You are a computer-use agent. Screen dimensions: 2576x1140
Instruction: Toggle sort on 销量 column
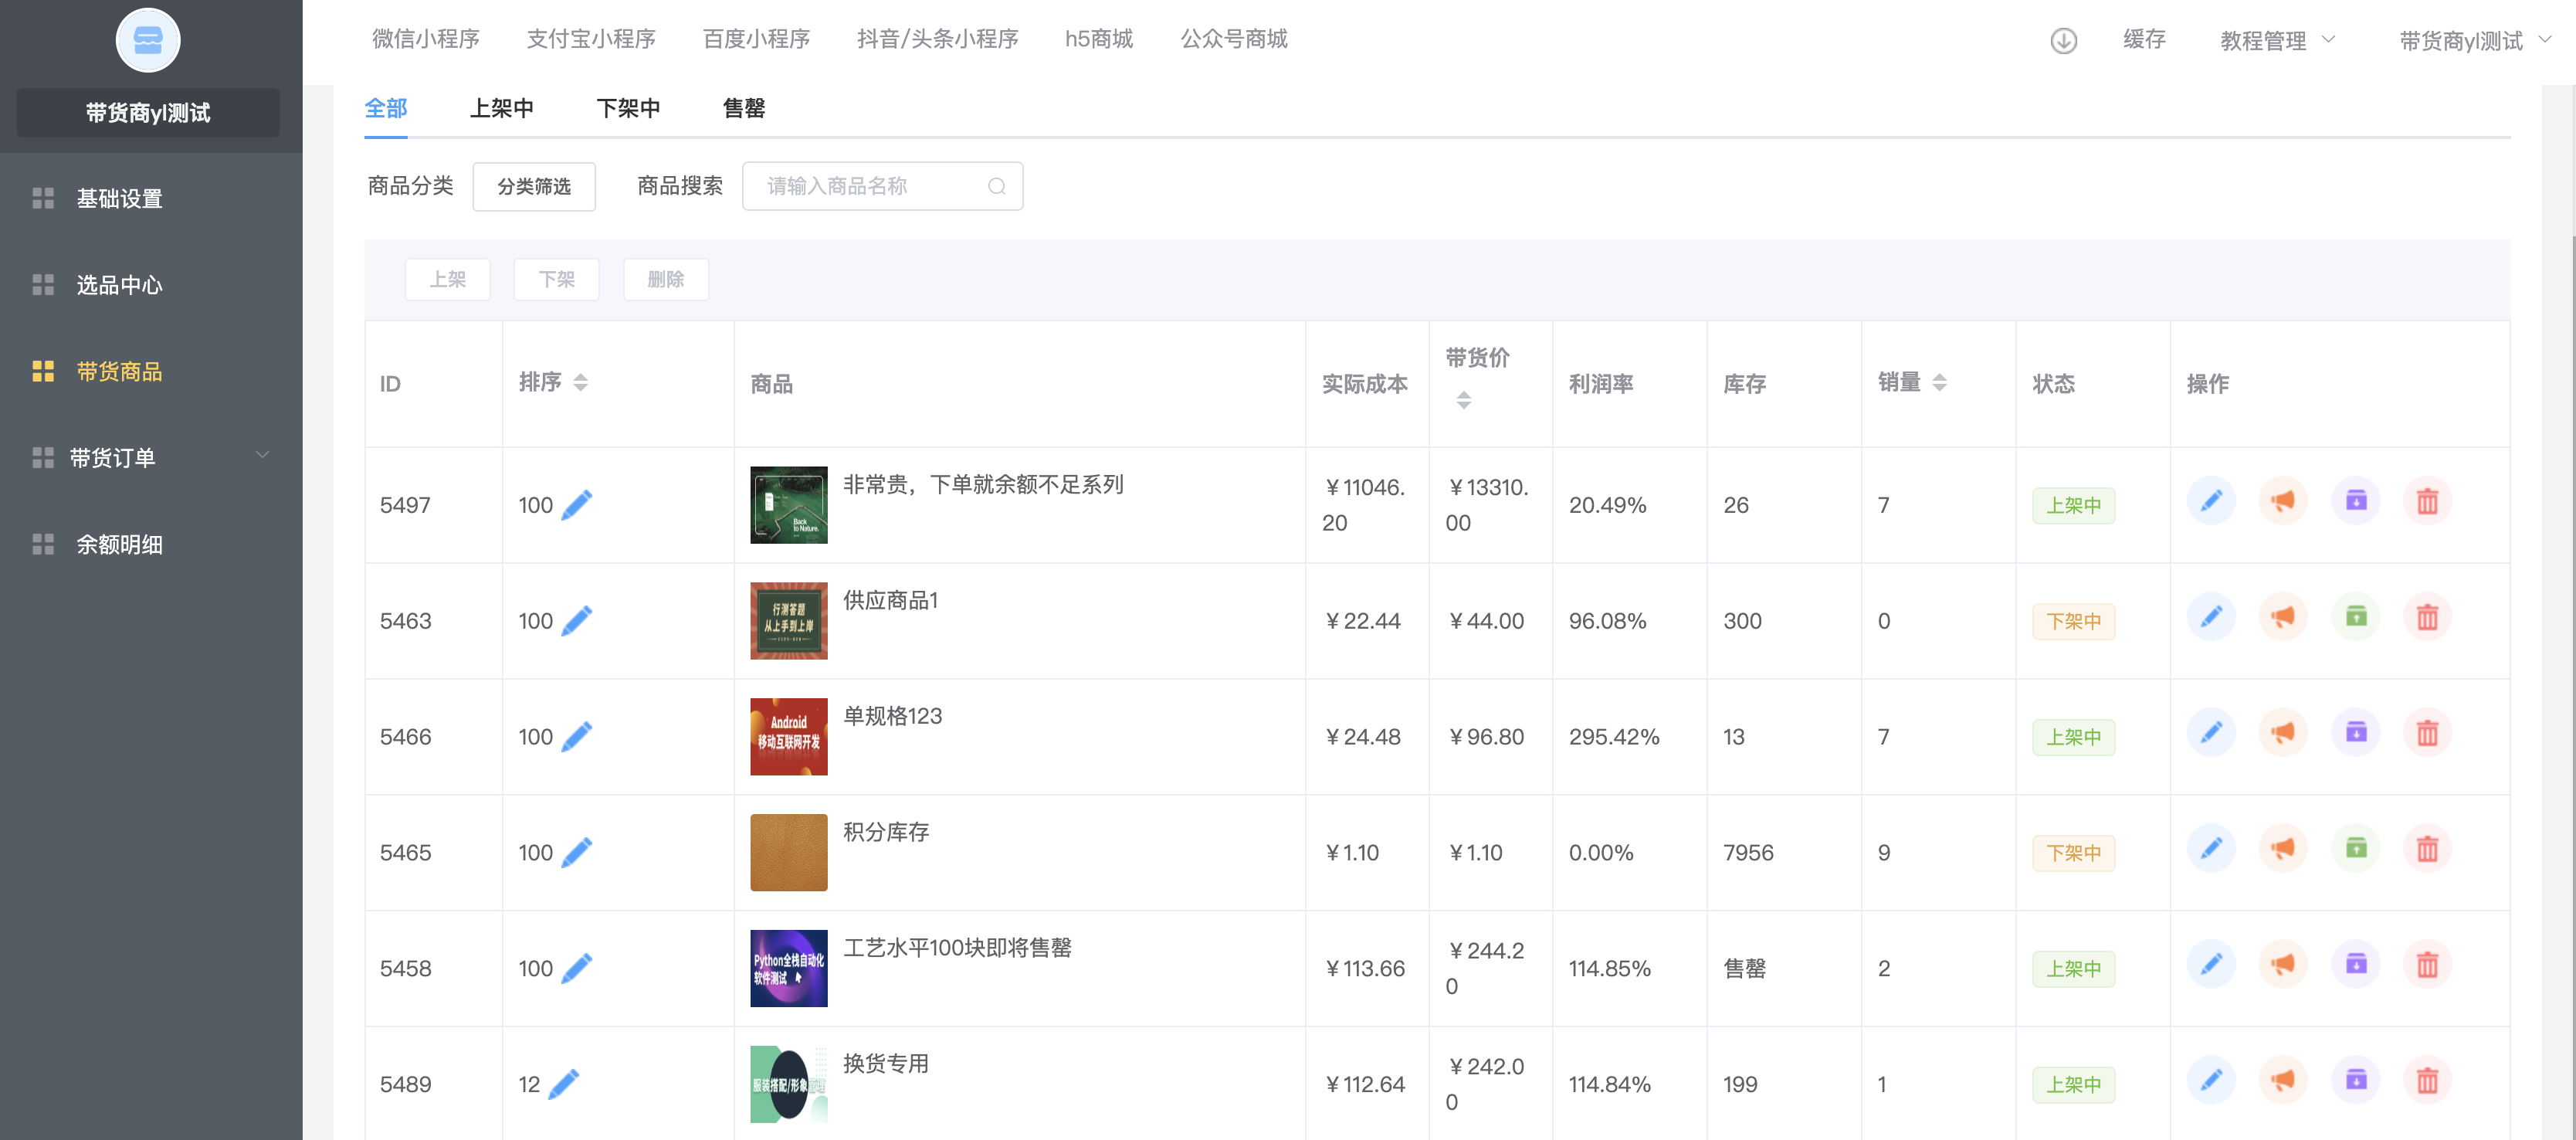1939,382
